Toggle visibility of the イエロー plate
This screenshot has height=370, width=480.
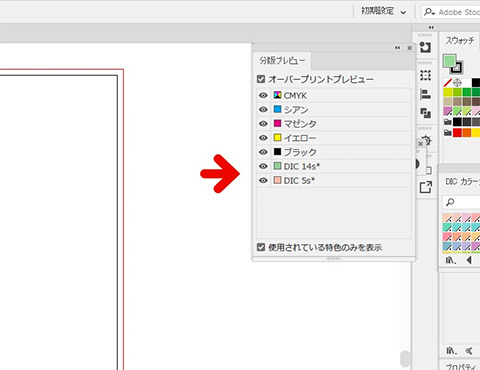[263, 138]
